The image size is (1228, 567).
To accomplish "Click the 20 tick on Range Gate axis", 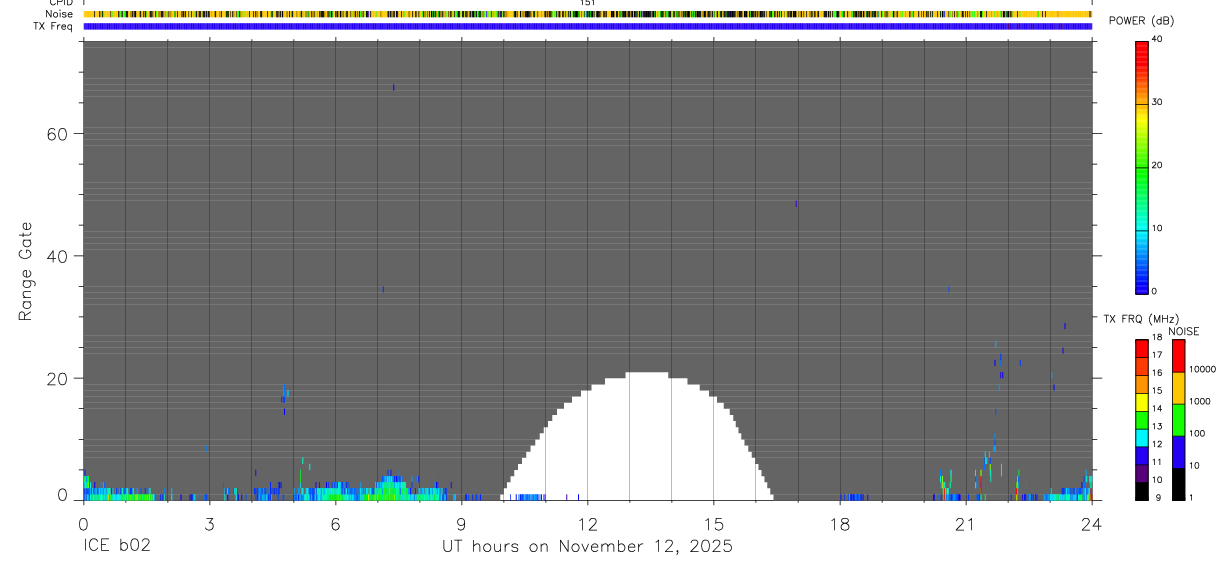I will point(56,378).
